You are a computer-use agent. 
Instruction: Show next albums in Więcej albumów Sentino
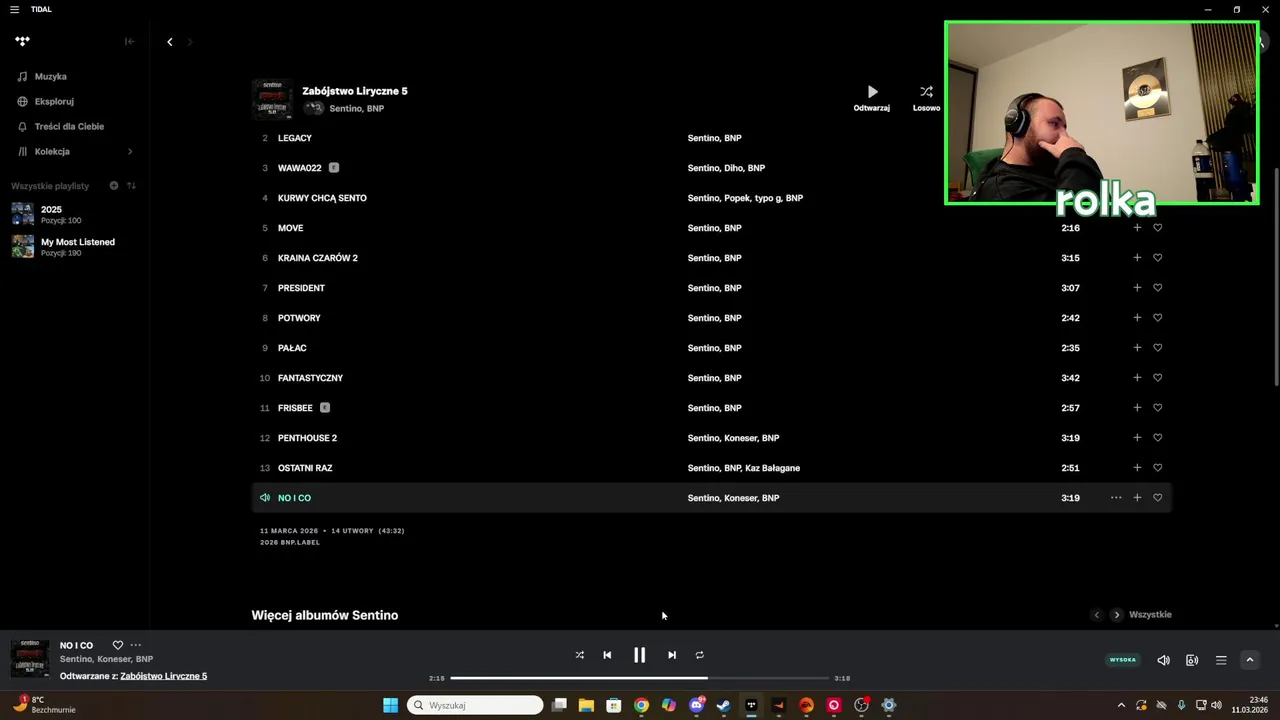pos(1117,615)
